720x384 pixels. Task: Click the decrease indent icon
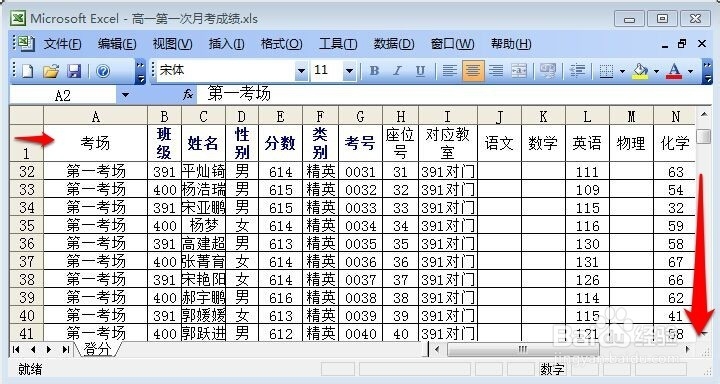coord(577,71)
